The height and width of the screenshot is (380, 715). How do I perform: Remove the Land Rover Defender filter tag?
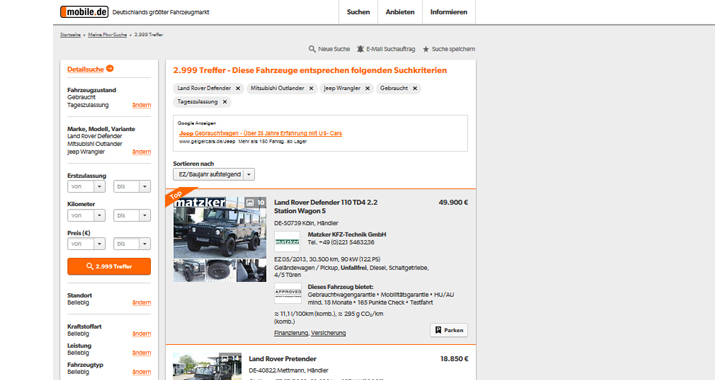pyautogui.click(x=238, y=88)
